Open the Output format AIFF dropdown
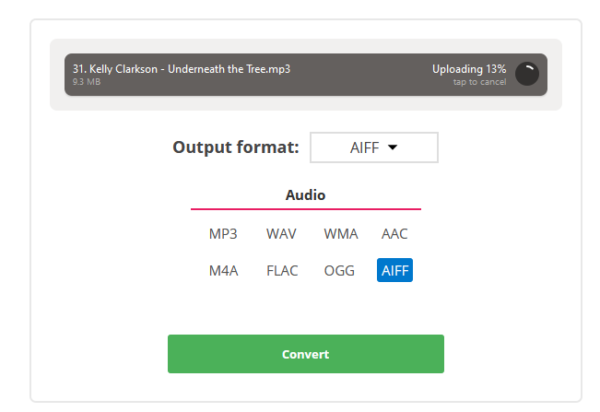The image size is (600, 412). coord(374,147)
